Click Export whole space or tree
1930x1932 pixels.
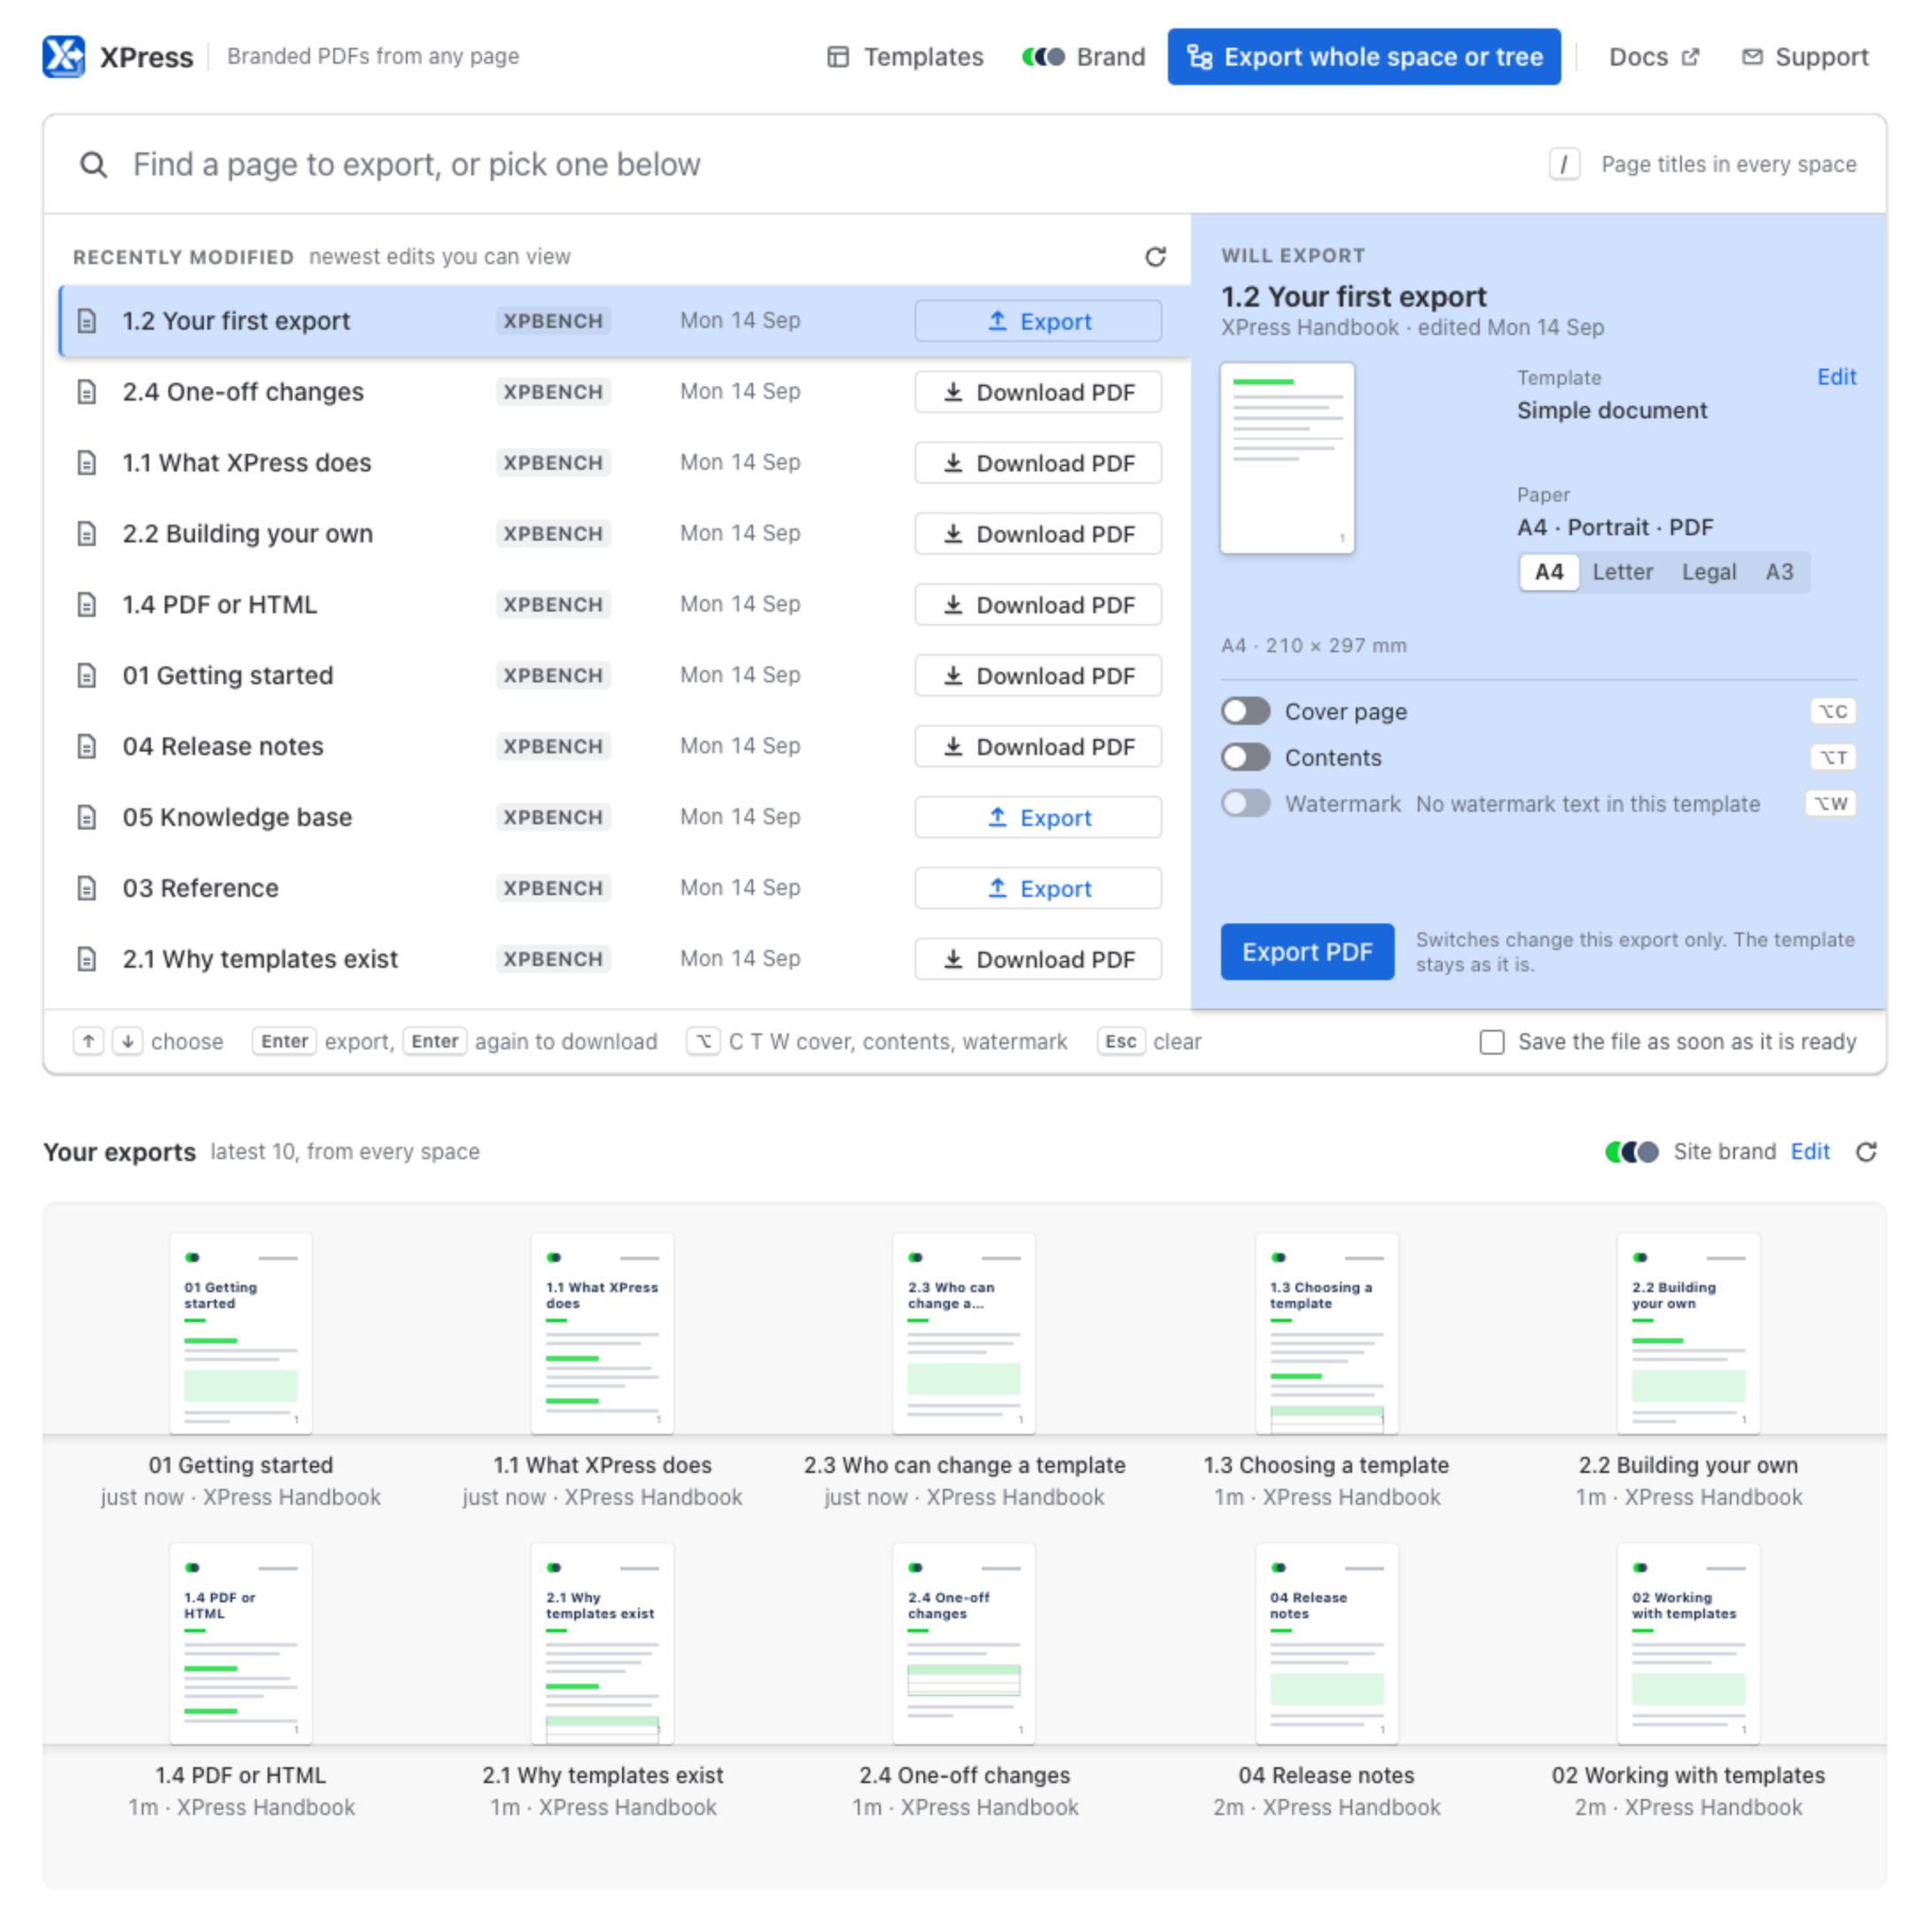click(x=1363, y=57)
